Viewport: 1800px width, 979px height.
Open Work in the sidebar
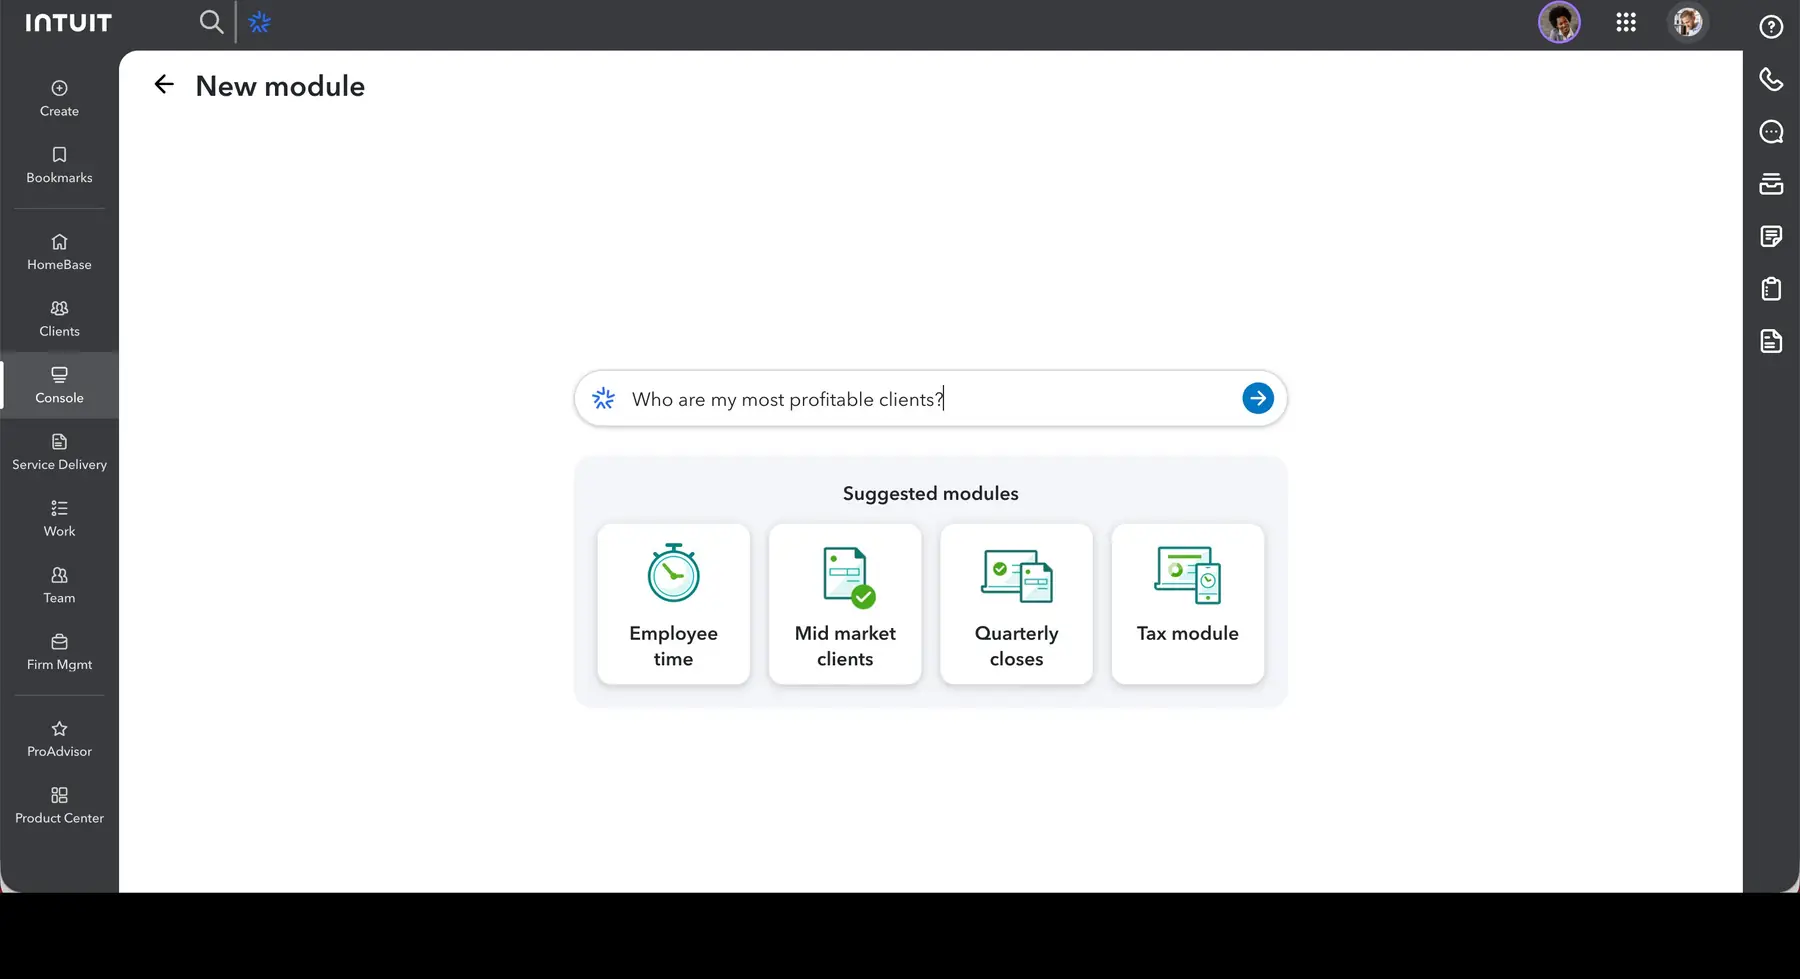pos(59,519)
